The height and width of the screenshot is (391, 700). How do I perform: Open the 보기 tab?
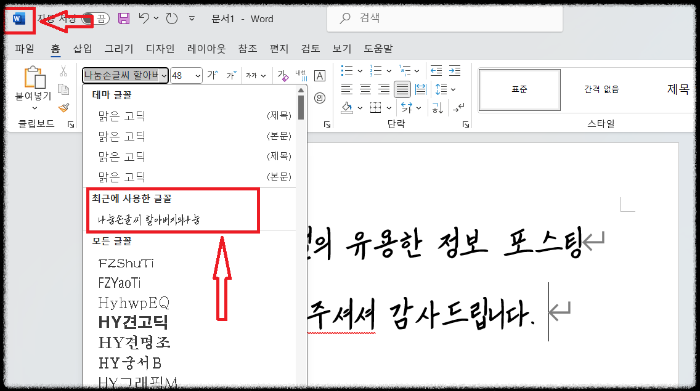pos(342,48)
